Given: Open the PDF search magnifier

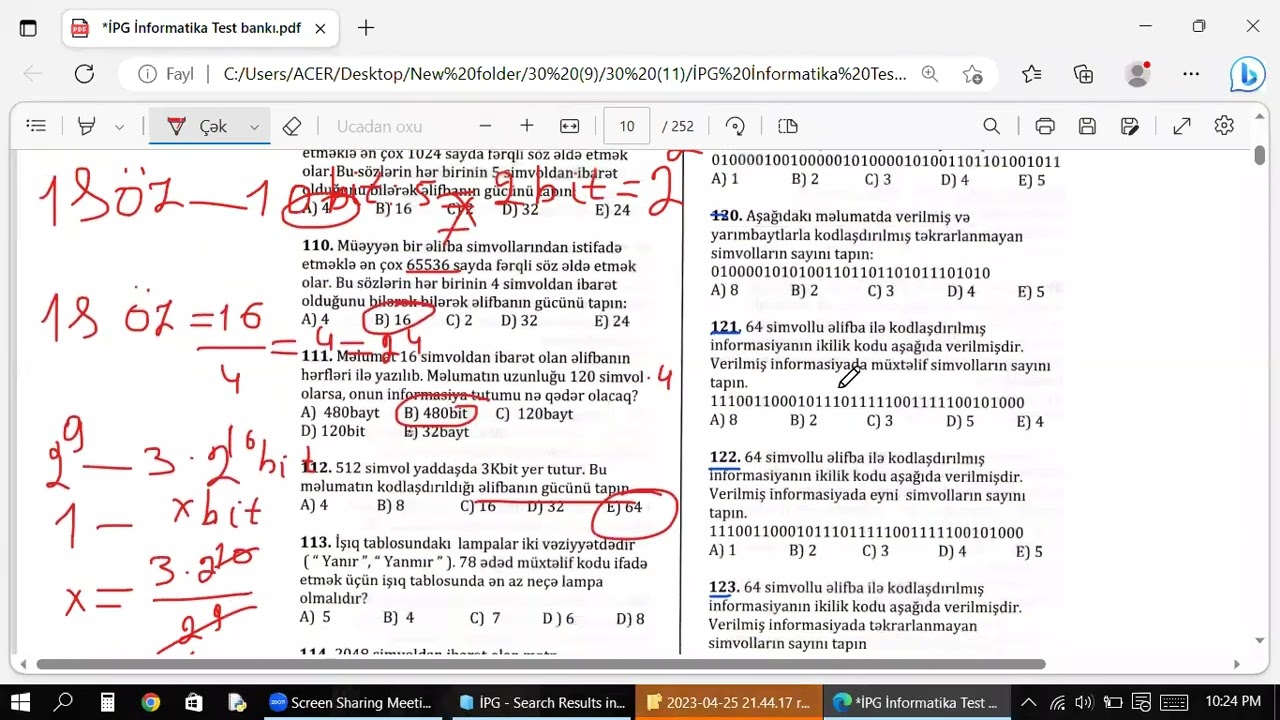Looking at the screenshot, I should point(991,126).
